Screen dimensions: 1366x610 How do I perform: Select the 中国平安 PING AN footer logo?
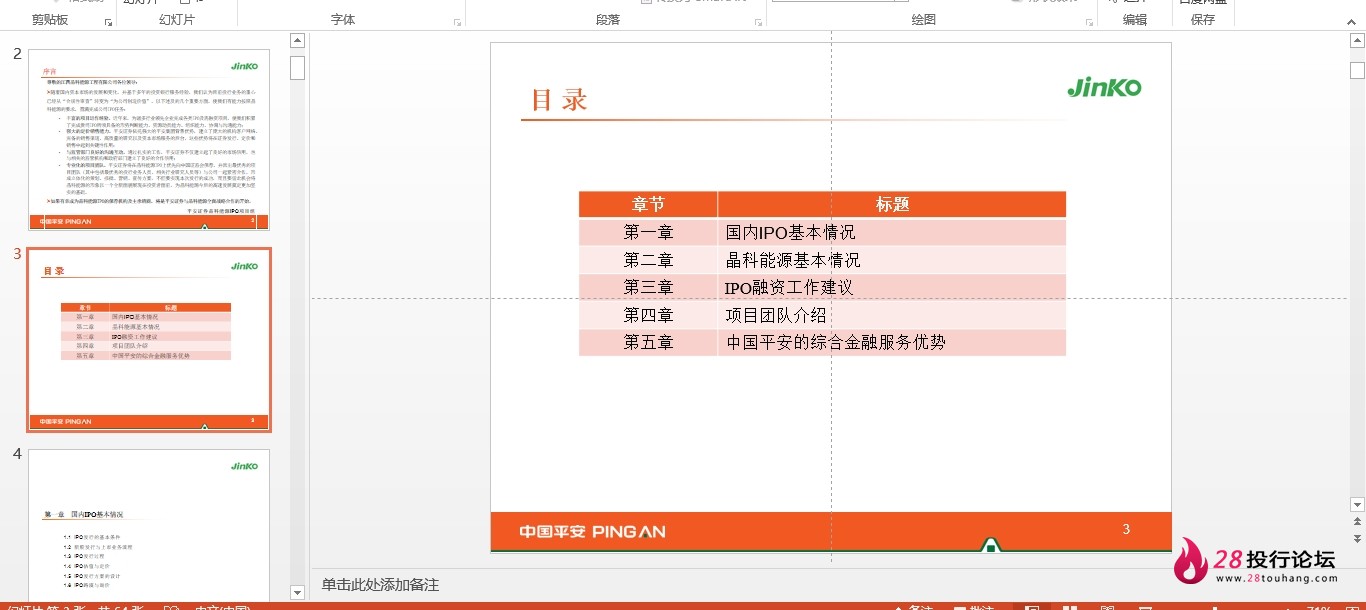(x=592, y=532)
